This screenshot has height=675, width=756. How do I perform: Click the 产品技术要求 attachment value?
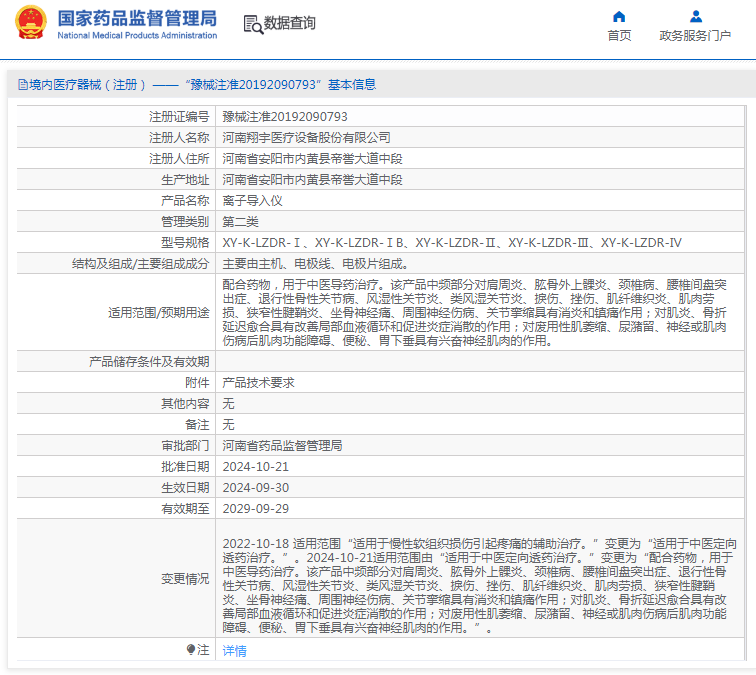click(x=258, y=383)
